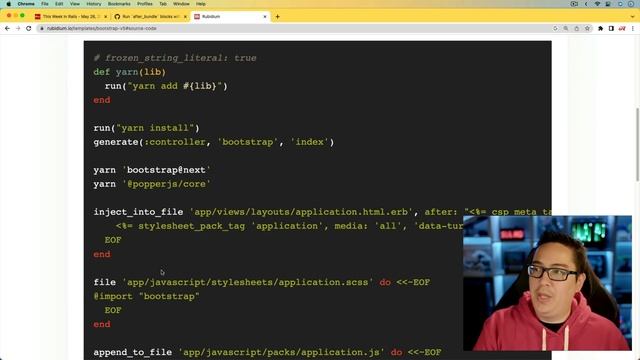Click the browser forward arrow
640x360 pixels.
tap(18, 28)
